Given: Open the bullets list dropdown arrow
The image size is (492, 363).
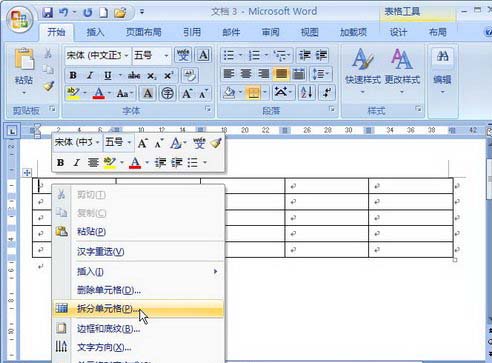Looking at the screenshot, I should (240, 55).
